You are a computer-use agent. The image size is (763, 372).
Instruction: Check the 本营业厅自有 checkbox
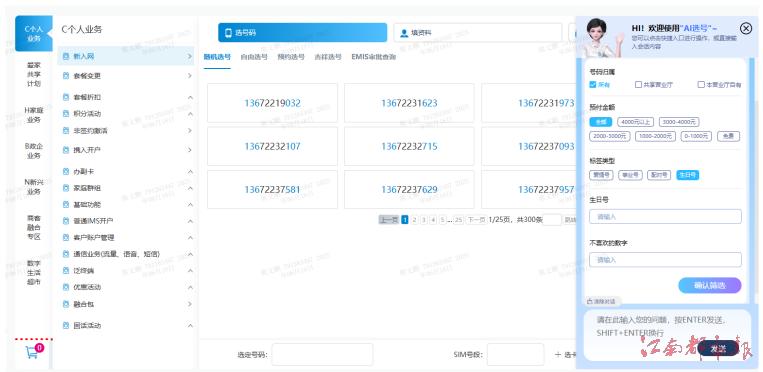(701, 84)
